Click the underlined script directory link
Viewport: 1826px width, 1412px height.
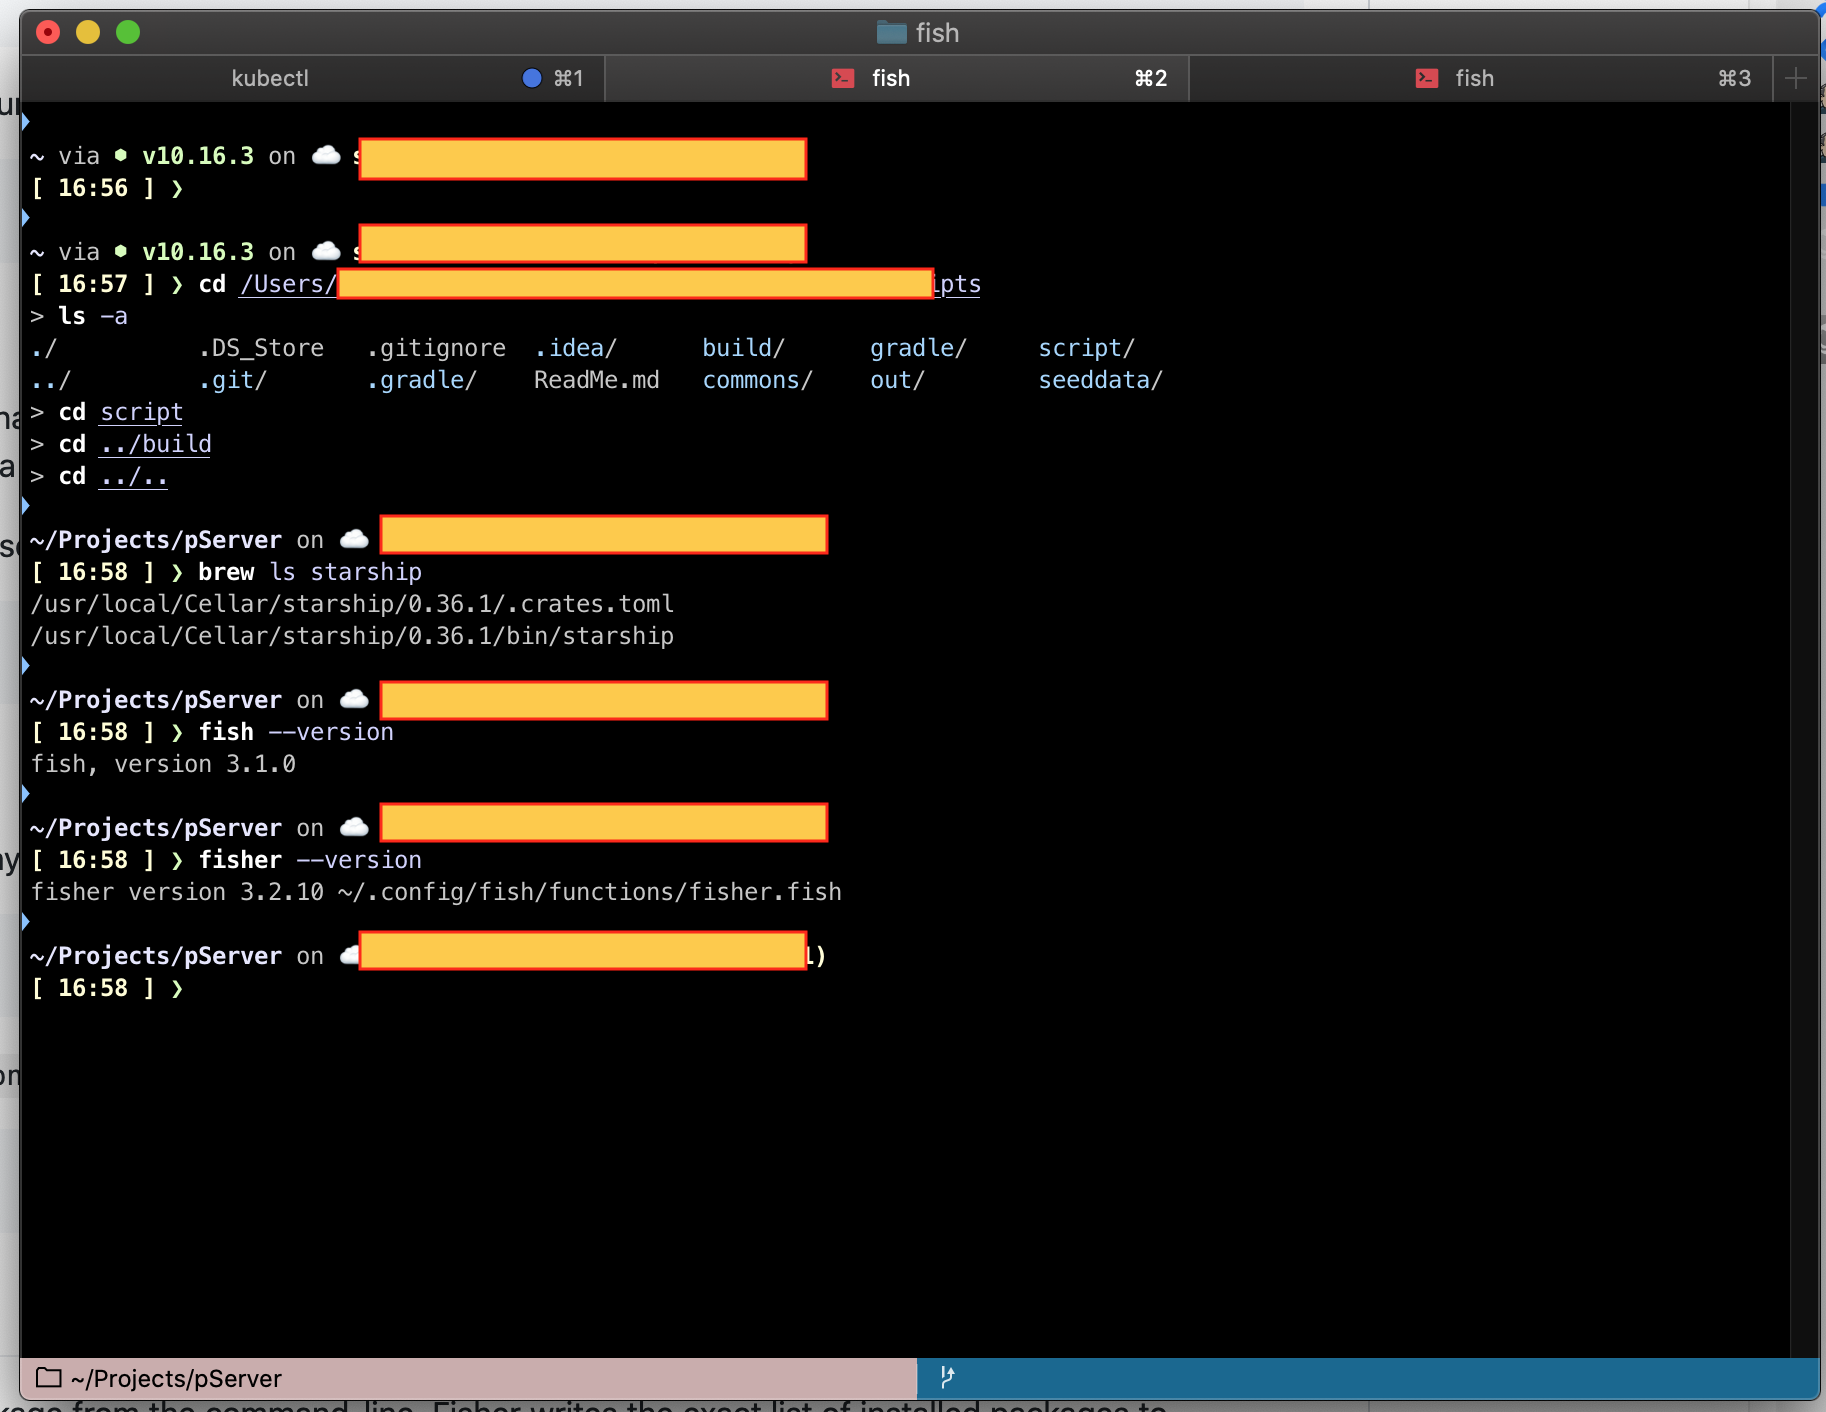coord(140,412)
